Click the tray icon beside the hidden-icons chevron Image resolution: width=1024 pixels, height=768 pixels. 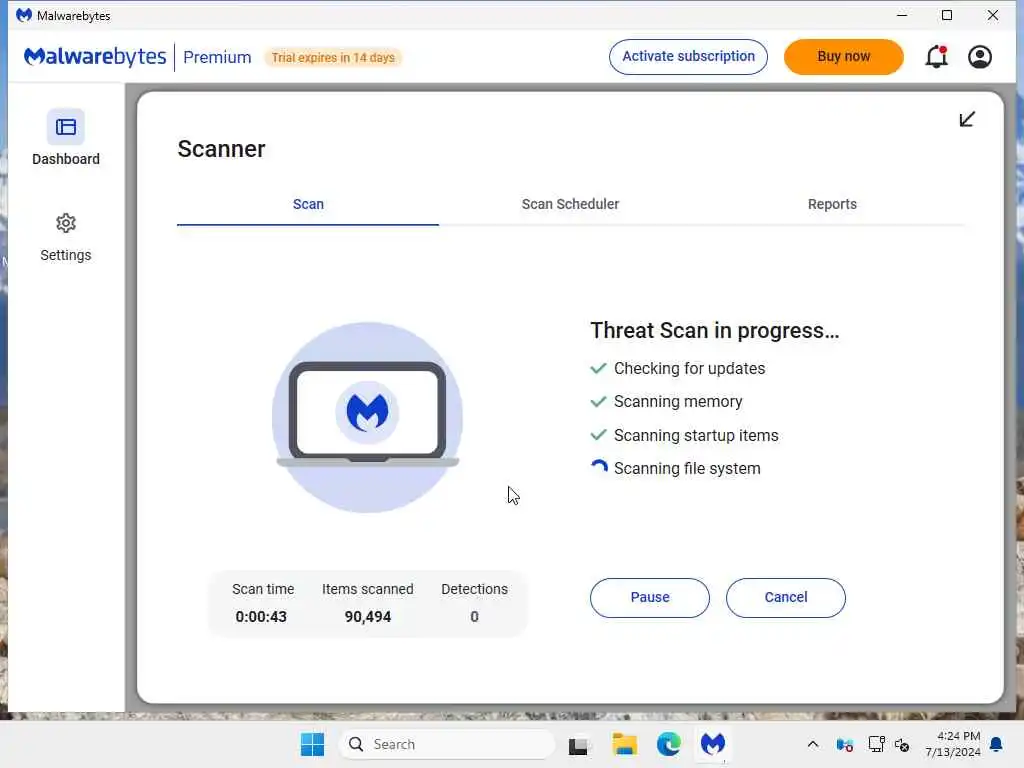click(844, 744)
